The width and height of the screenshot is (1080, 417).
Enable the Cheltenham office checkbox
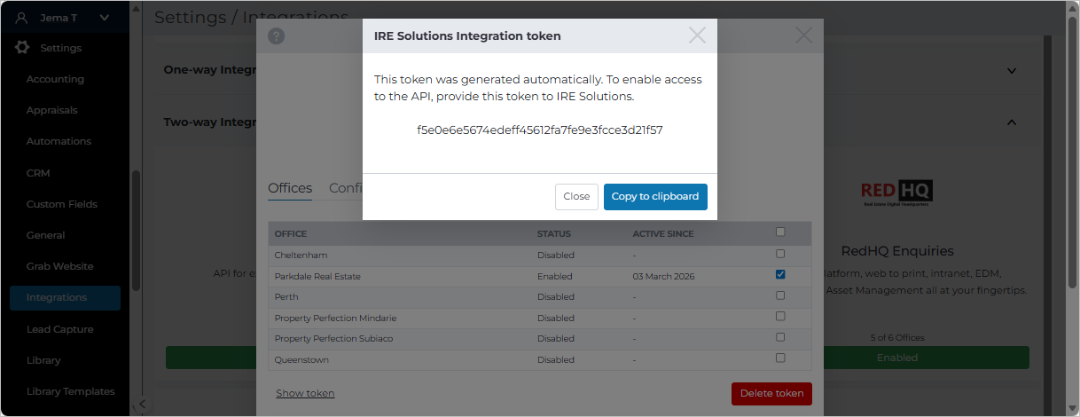(x=780, y=254)
